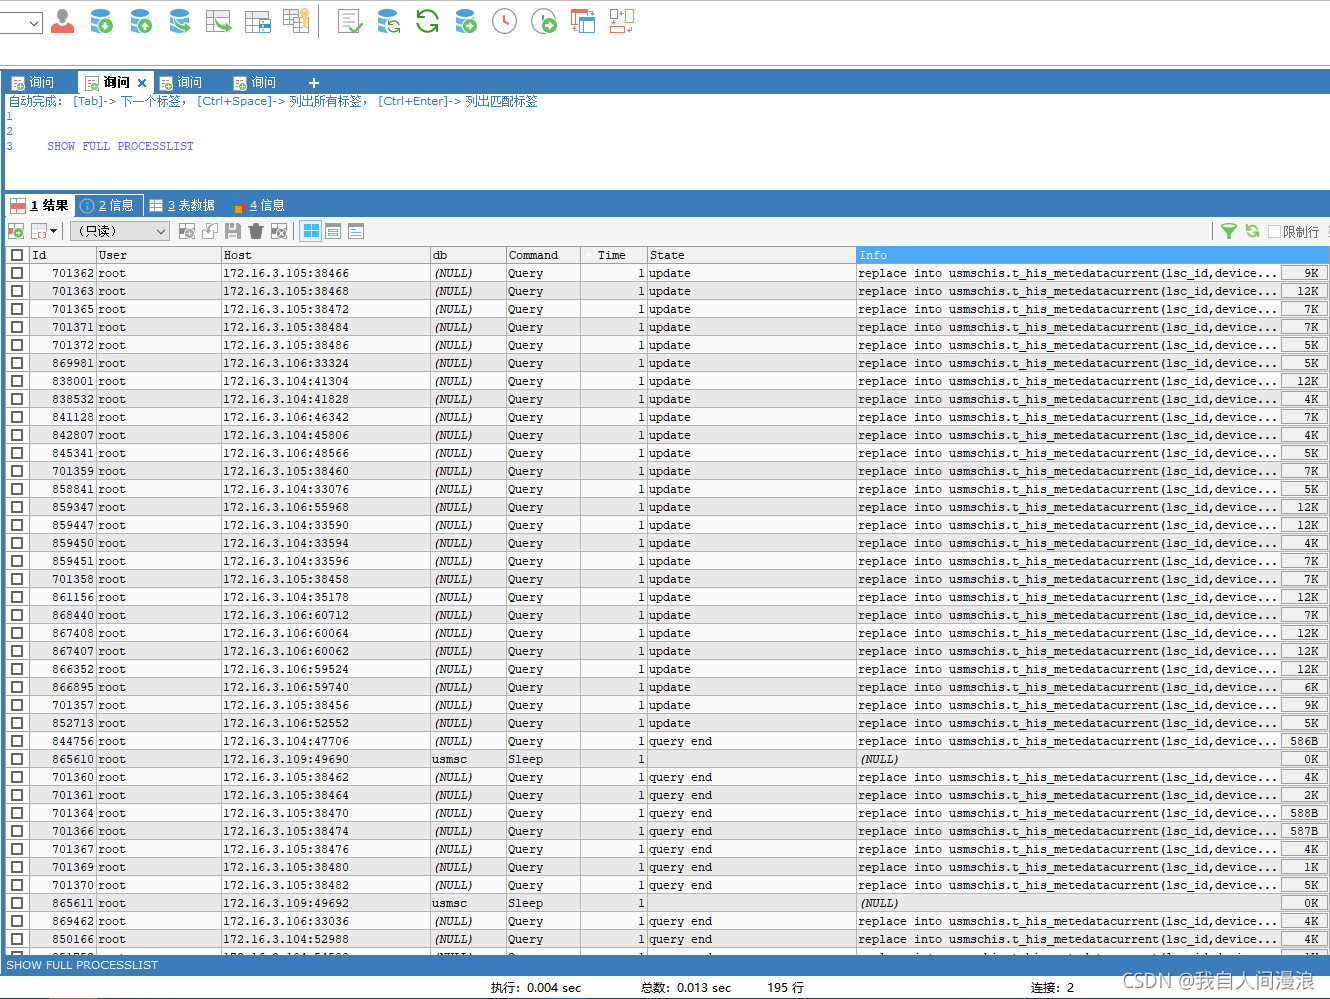Viewport: 1330px width, 999px height.
Task: Click the export database icon with up arrow
Action: [141, 20]
